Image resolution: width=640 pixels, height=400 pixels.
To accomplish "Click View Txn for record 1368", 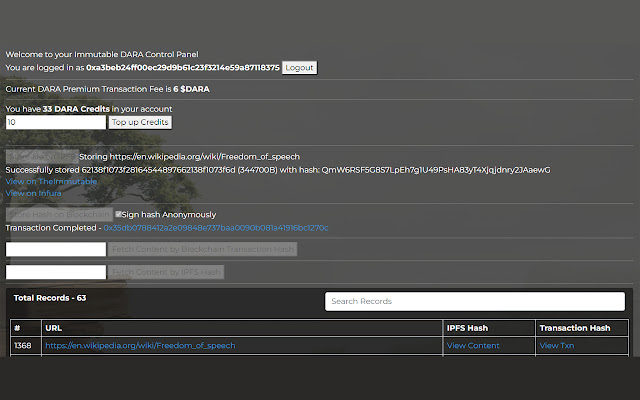I will (557, 345).
